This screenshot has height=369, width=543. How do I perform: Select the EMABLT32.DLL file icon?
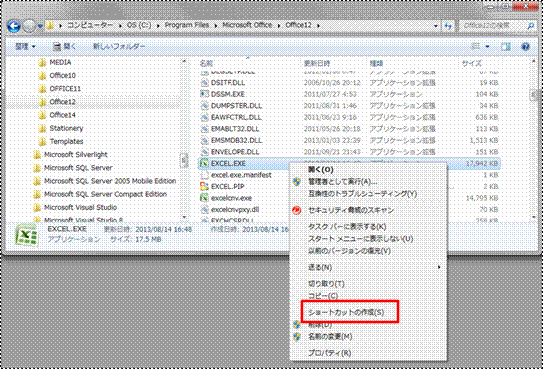click(204, 129)
